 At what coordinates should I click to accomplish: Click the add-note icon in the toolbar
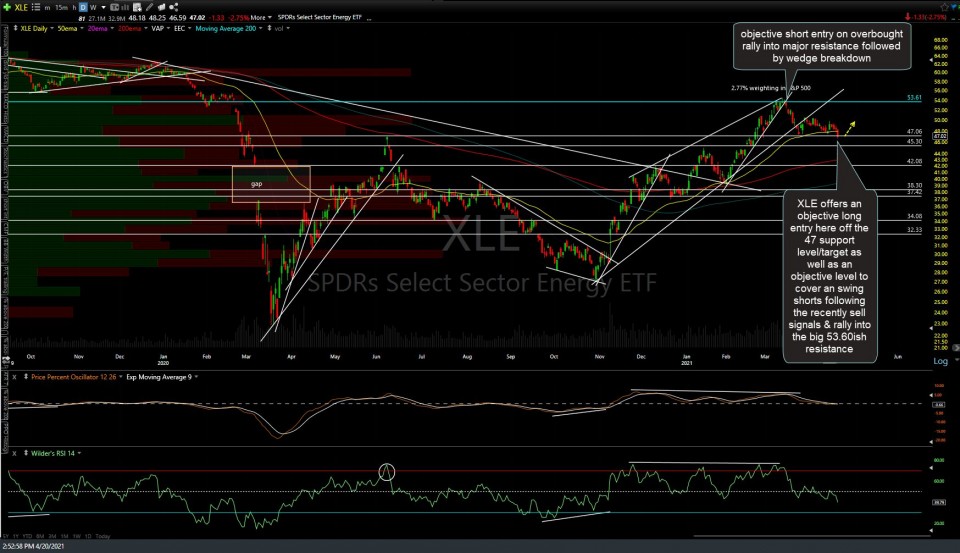(x=137, y=7)
